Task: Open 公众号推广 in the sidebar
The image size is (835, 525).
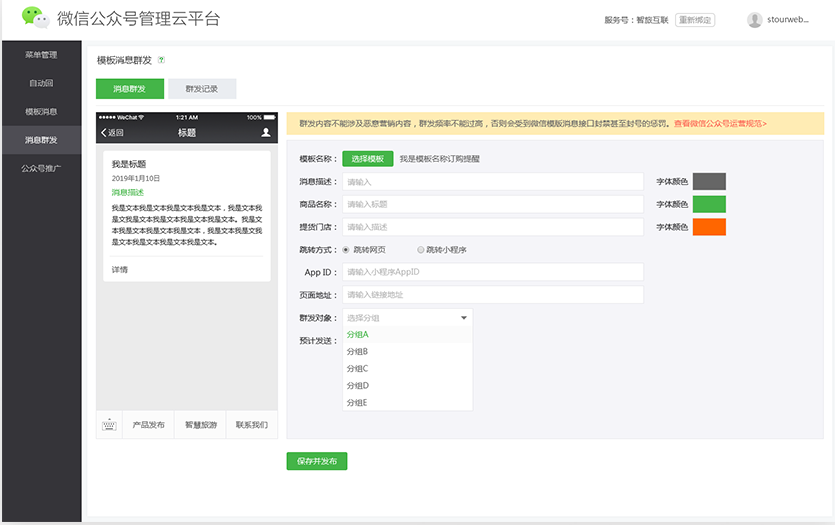Action: pos(41,168)
